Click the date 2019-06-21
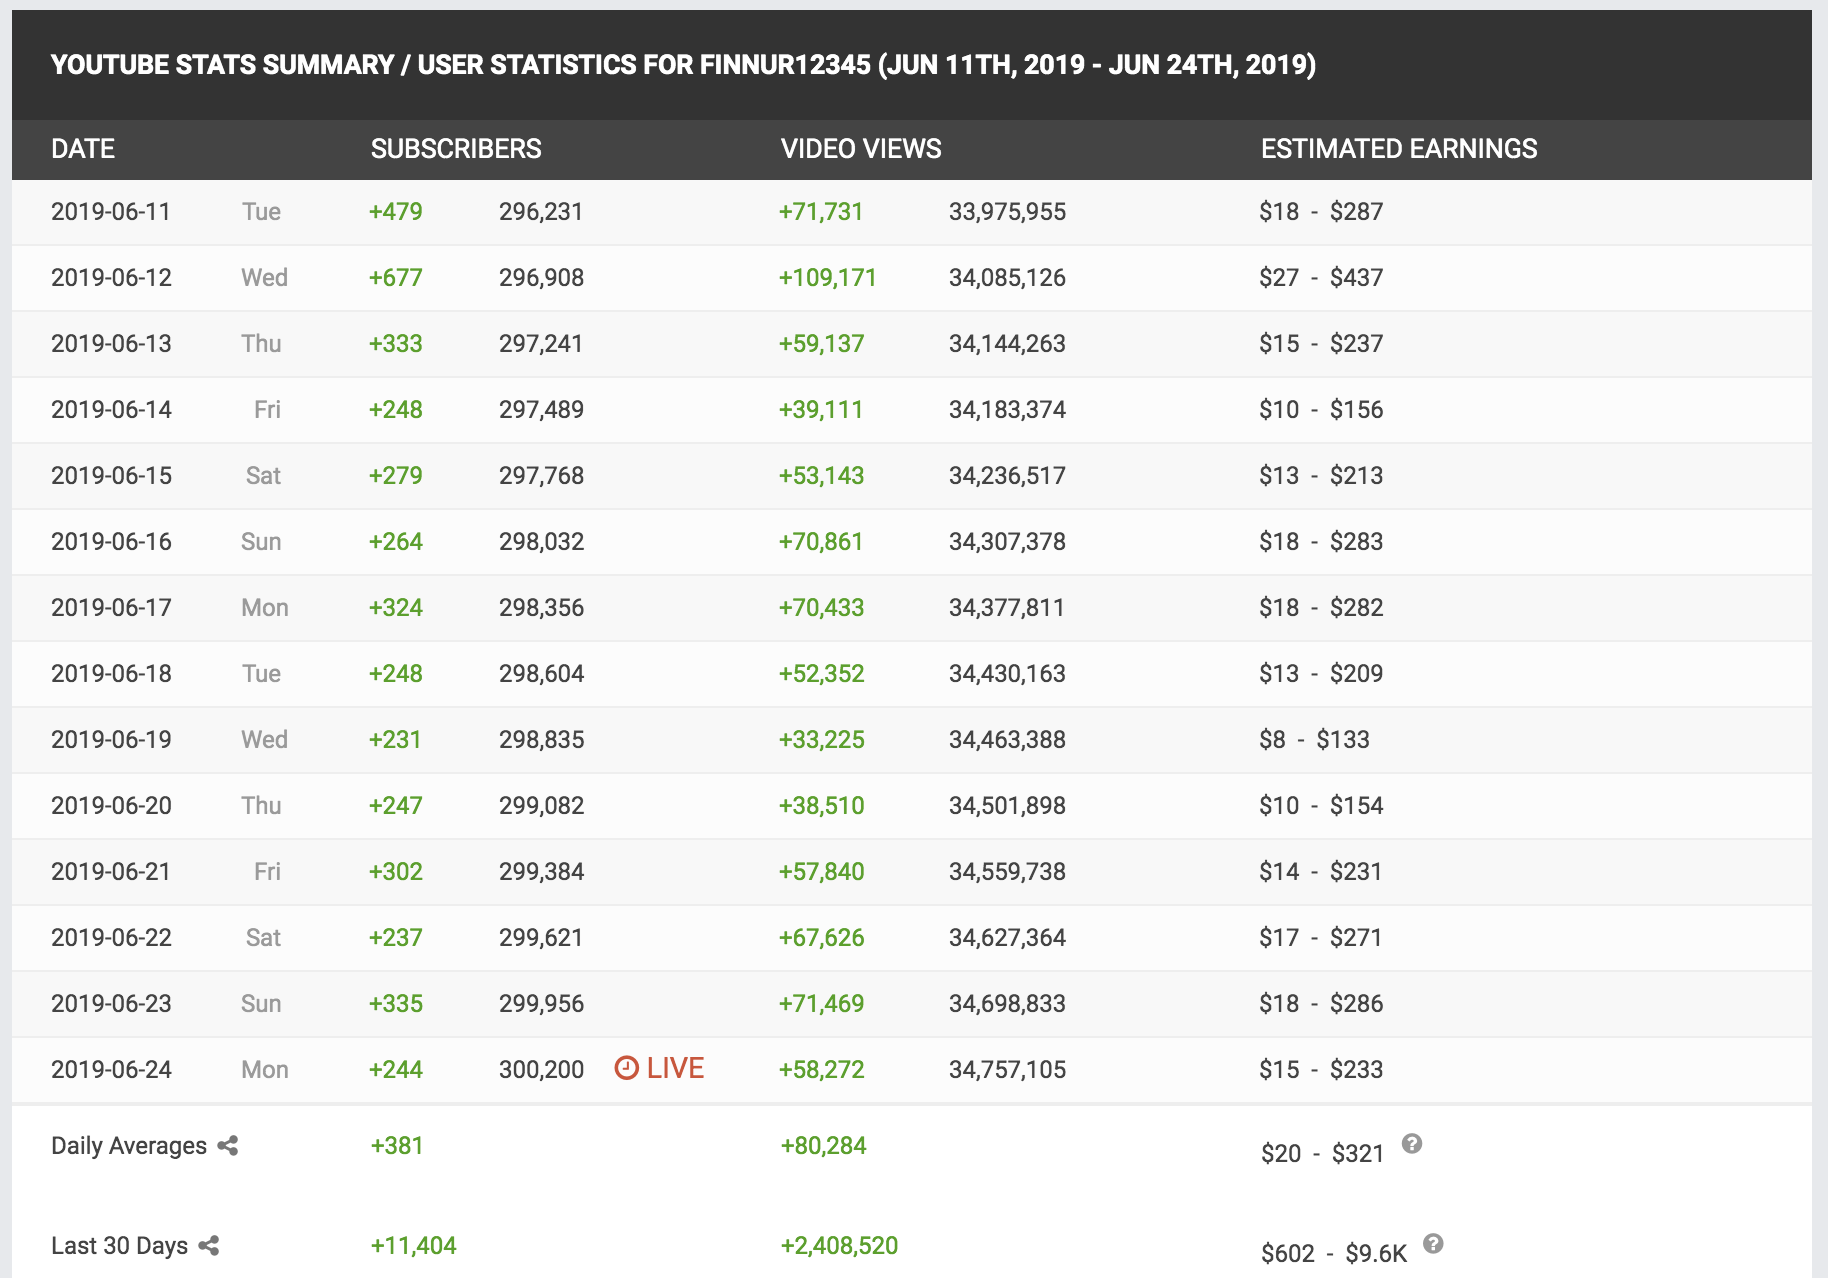Viewport: 1828px width, 1278px height. click(x=111, y=872)
